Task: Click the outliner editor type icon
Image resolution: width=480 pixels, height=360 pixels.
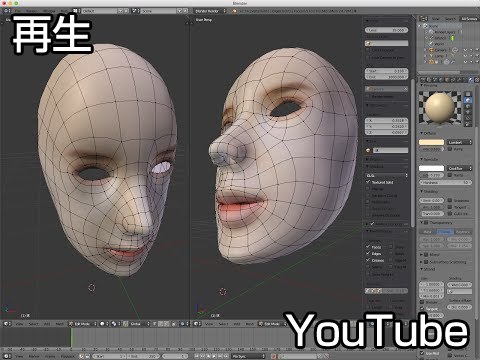Action: 423,18
